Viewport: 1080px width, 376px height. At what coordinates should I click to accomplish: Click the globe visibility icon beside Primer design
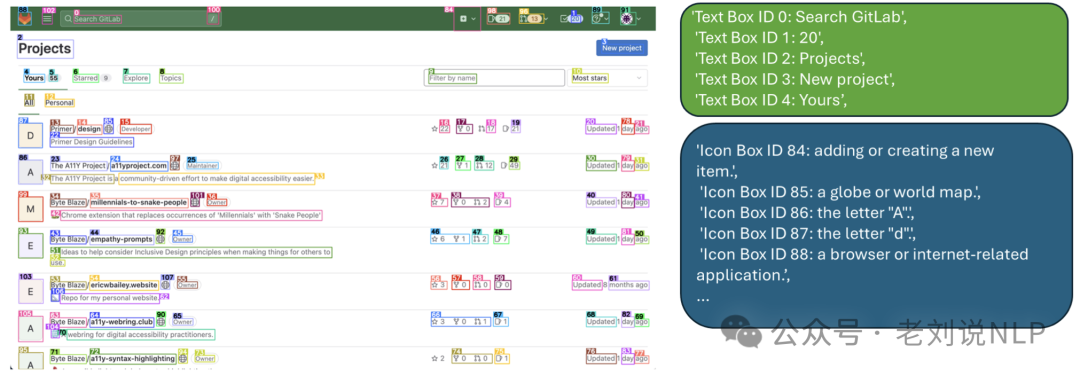click(108, 129)
